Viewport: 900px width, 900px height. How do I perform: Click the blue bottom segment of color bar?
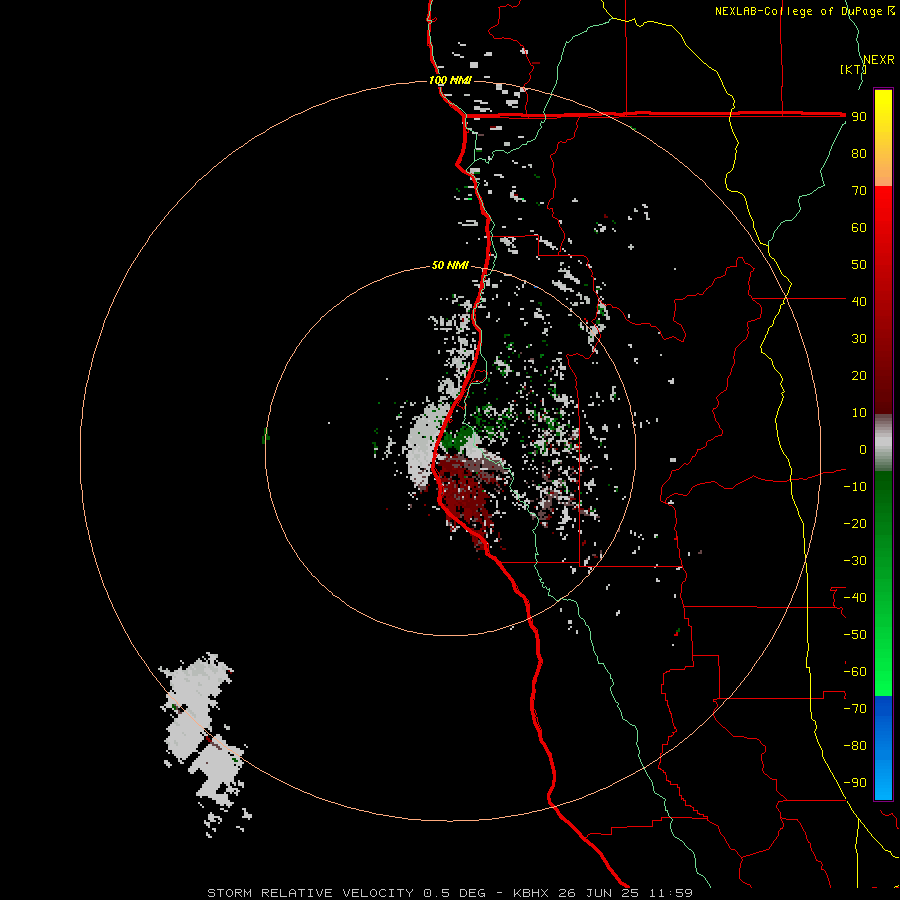(883, 748)
